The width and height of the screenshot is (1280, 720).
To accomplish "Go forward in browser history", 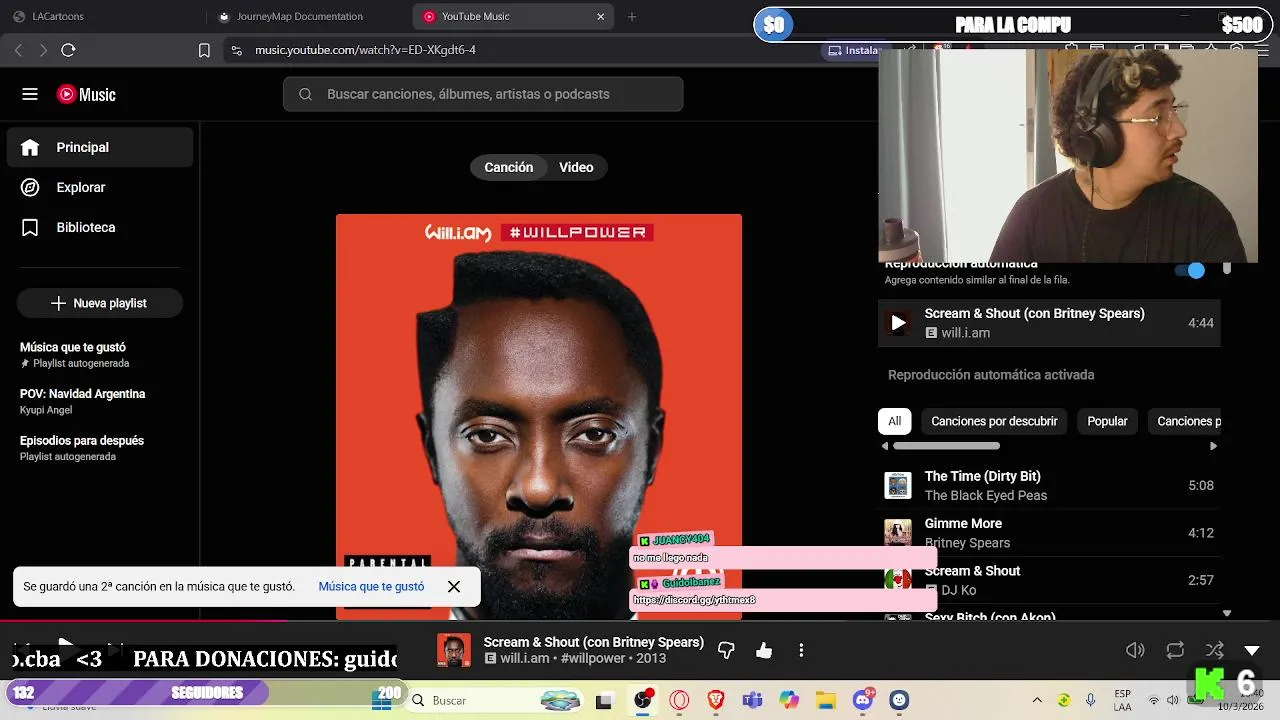I will (43, 50).
